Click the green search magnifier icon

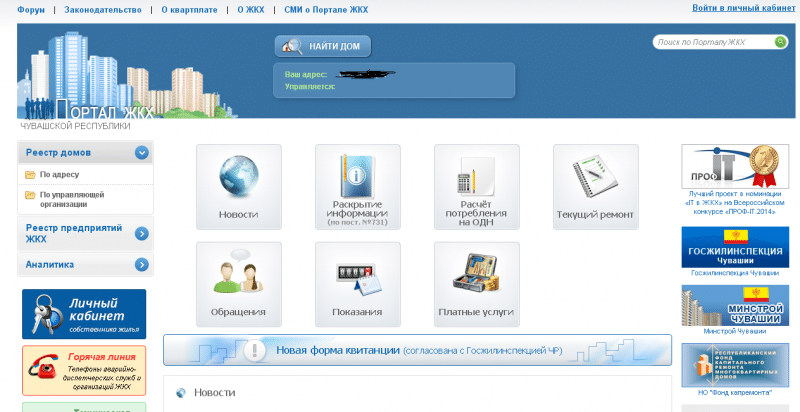(x=780, y=42)
